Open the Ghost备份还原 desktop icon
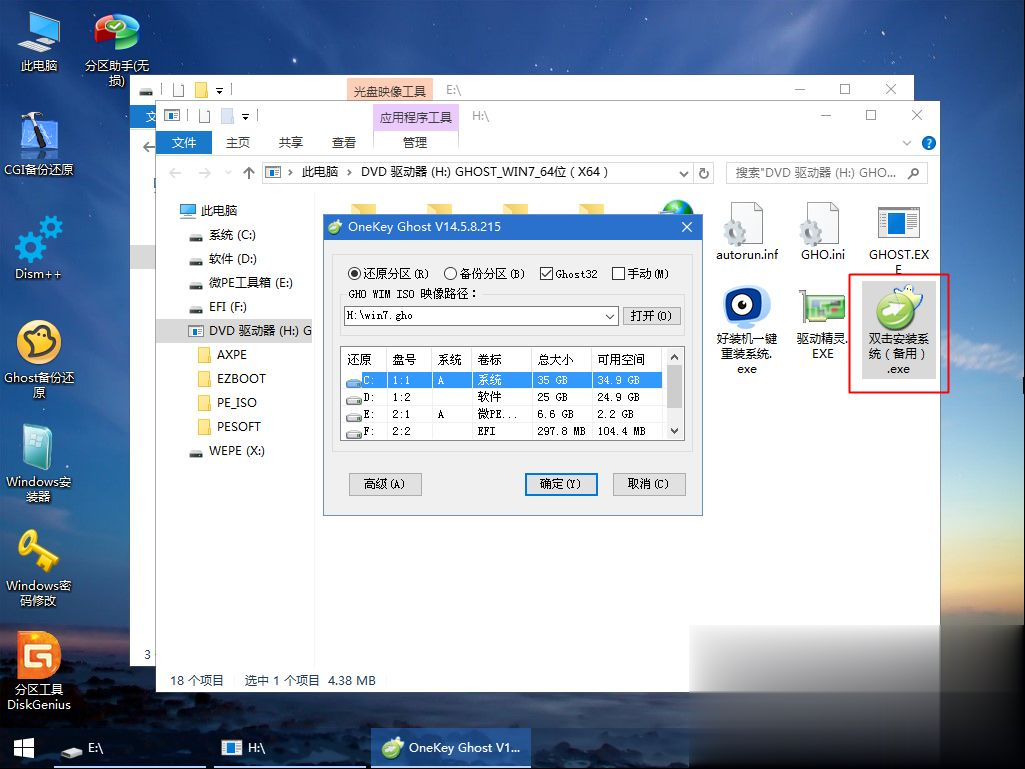Screen dimensions: 1025x769 click(39, 360)
